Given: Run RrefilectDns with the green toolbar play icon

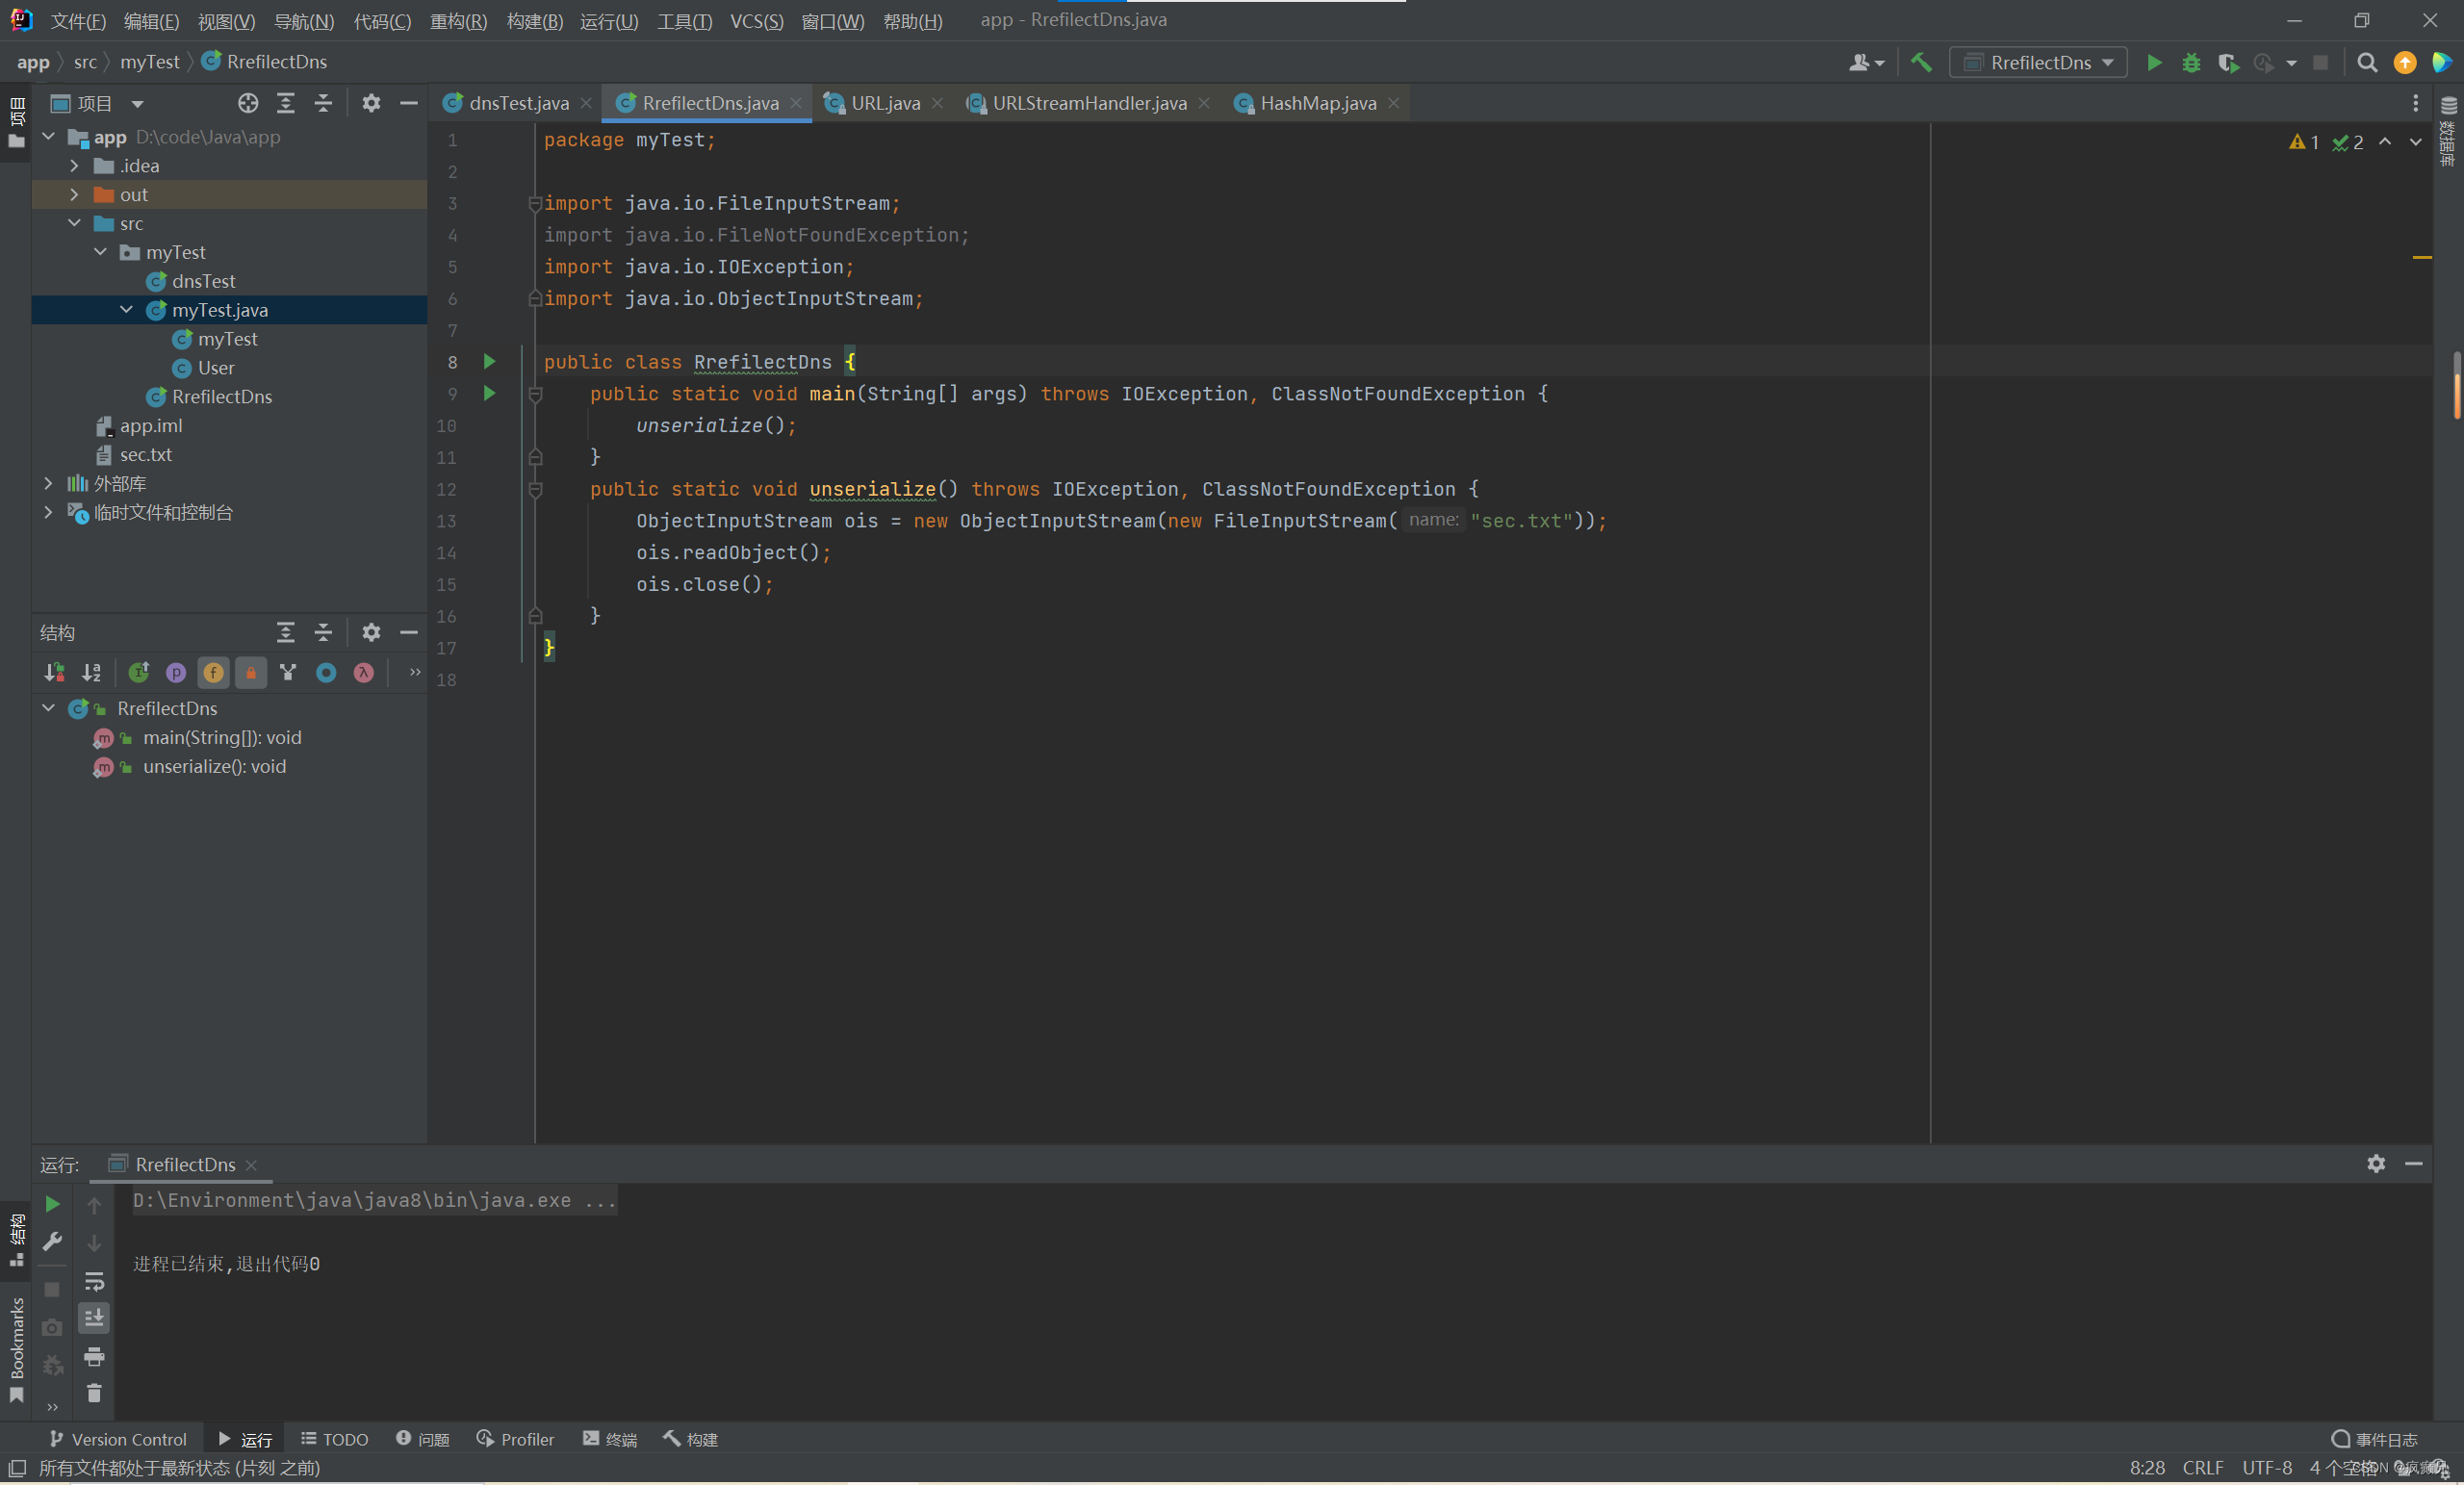Looking at the screenshot, I should click(x=2154, y=63).
